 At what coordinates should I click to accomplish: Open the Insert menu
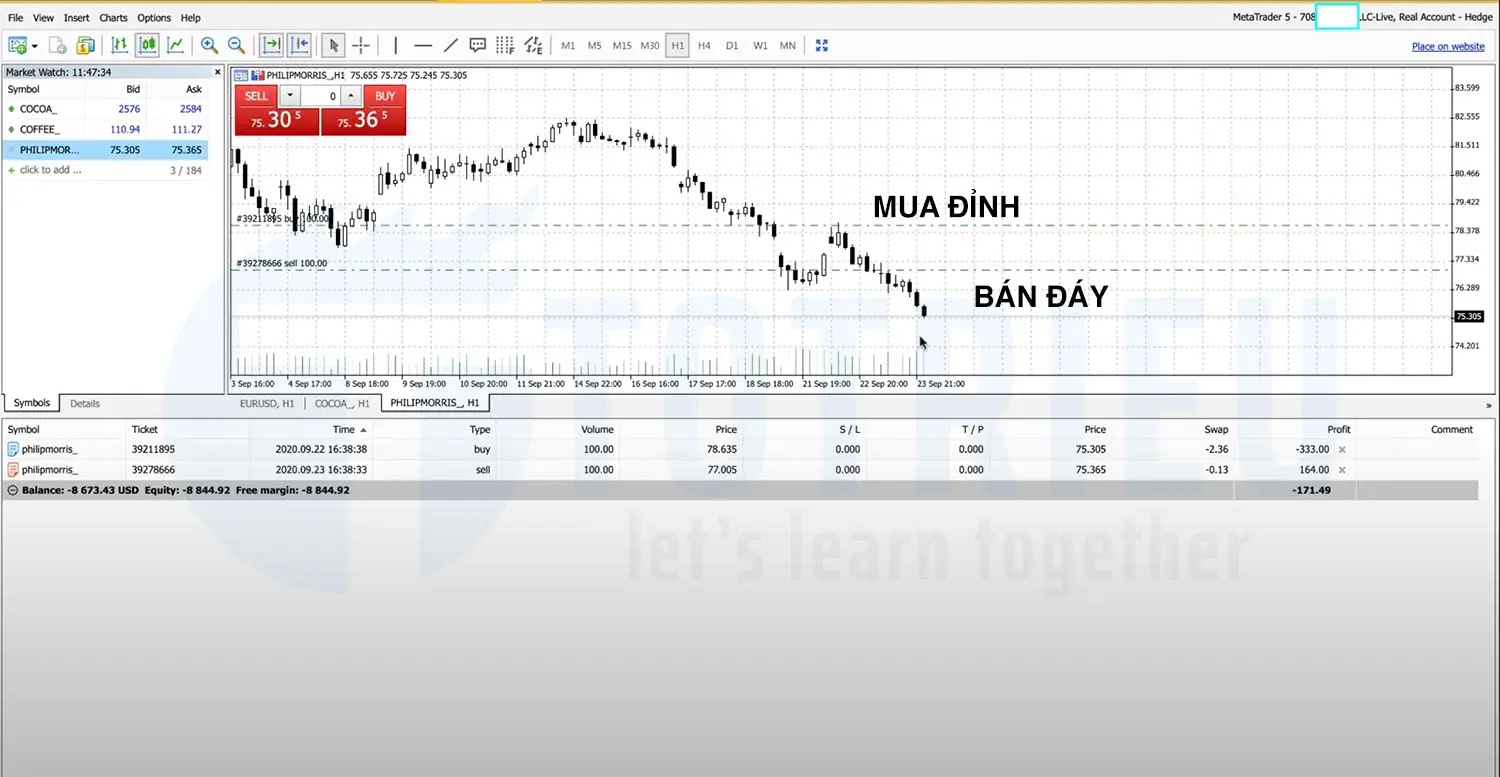(76, 18)
